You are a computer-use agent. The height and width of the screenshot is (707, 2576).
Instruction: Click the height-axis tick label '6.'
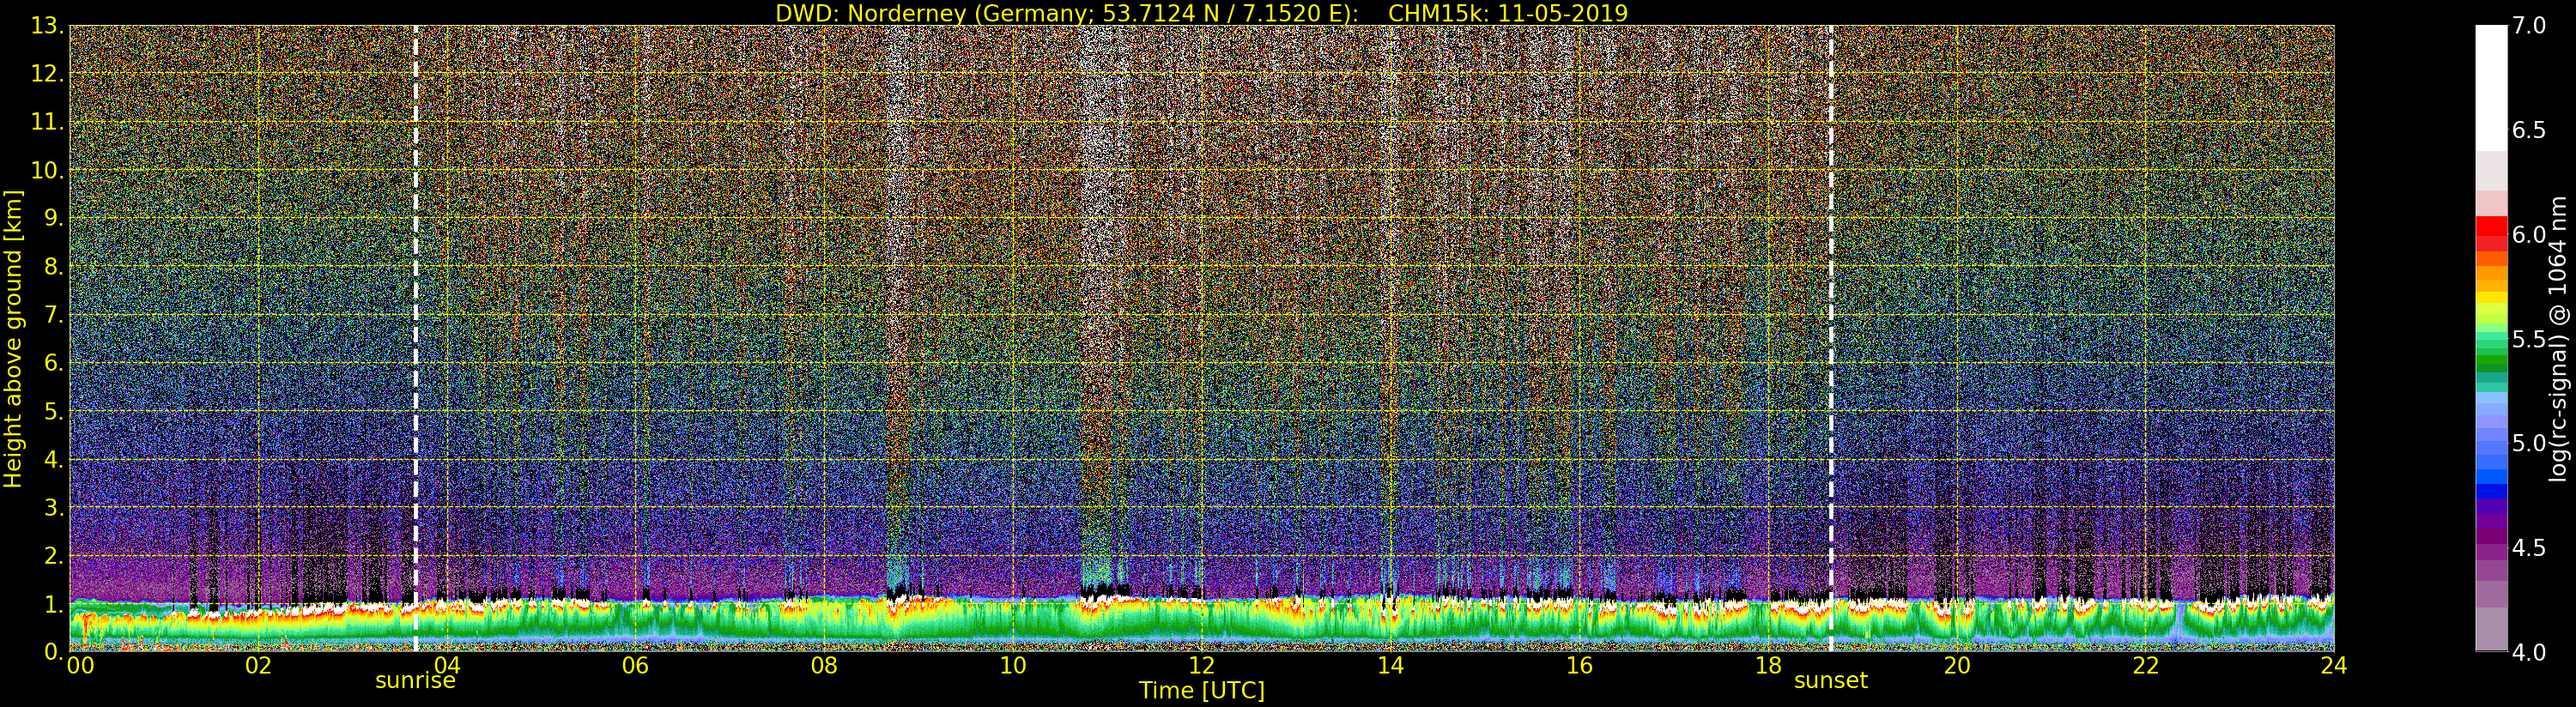53,363
